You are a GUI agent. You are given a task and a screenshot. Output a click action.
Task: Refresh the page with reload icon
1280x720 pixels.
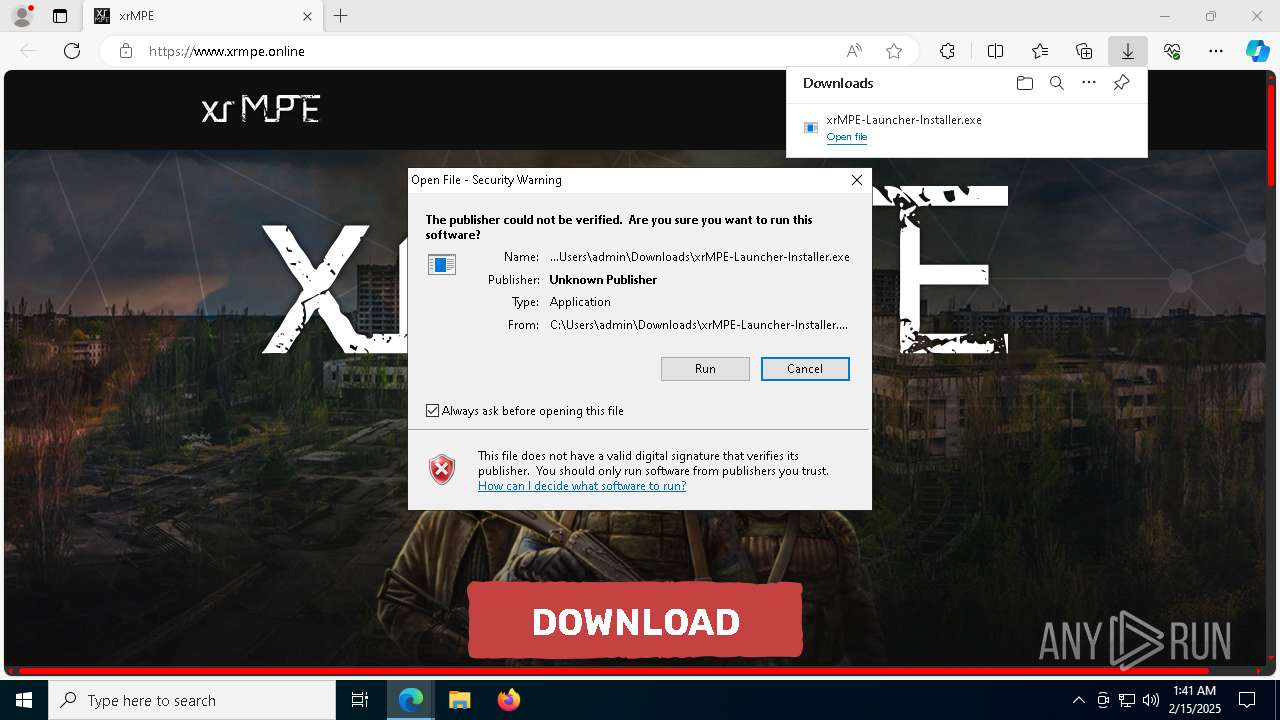[x=72, y=51]
